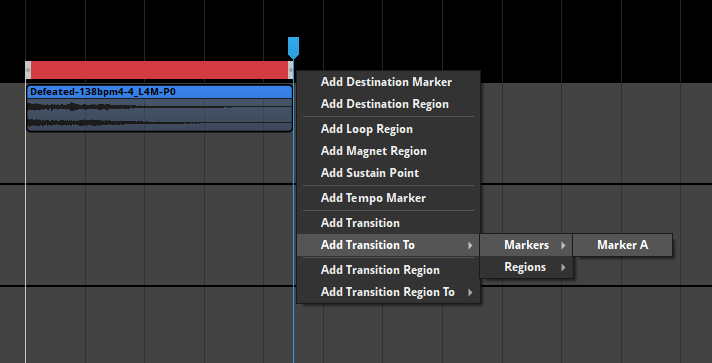Open the Regions submenu
Screen dimensions: 712x363
coord(527,267)
